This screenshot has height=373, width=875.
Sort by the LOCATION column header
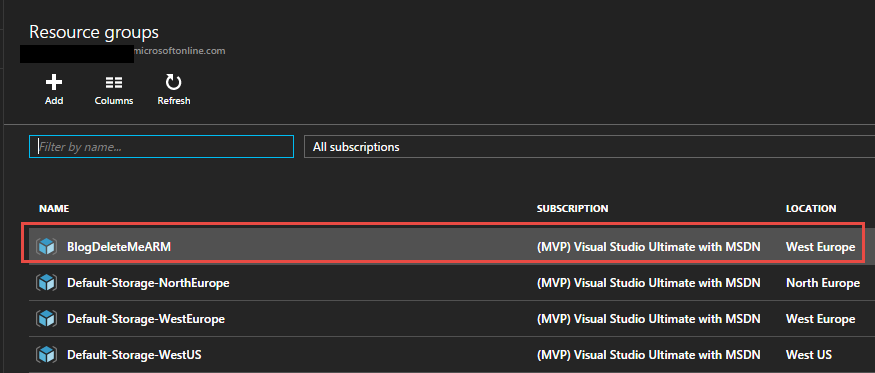click(811, 209)
